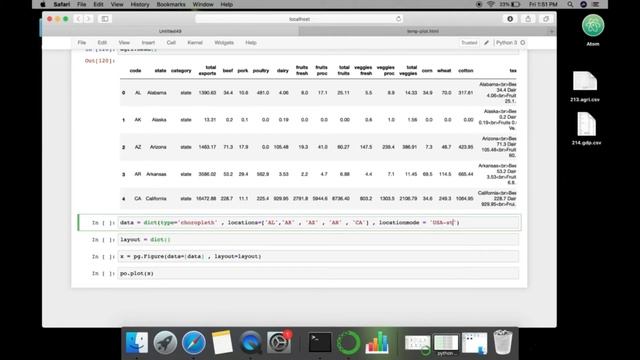The height and width of the screenshot is (360, 640).
Task: Click the Safari back arrow button
Action: pyautogui.click(x=78, y=19)
